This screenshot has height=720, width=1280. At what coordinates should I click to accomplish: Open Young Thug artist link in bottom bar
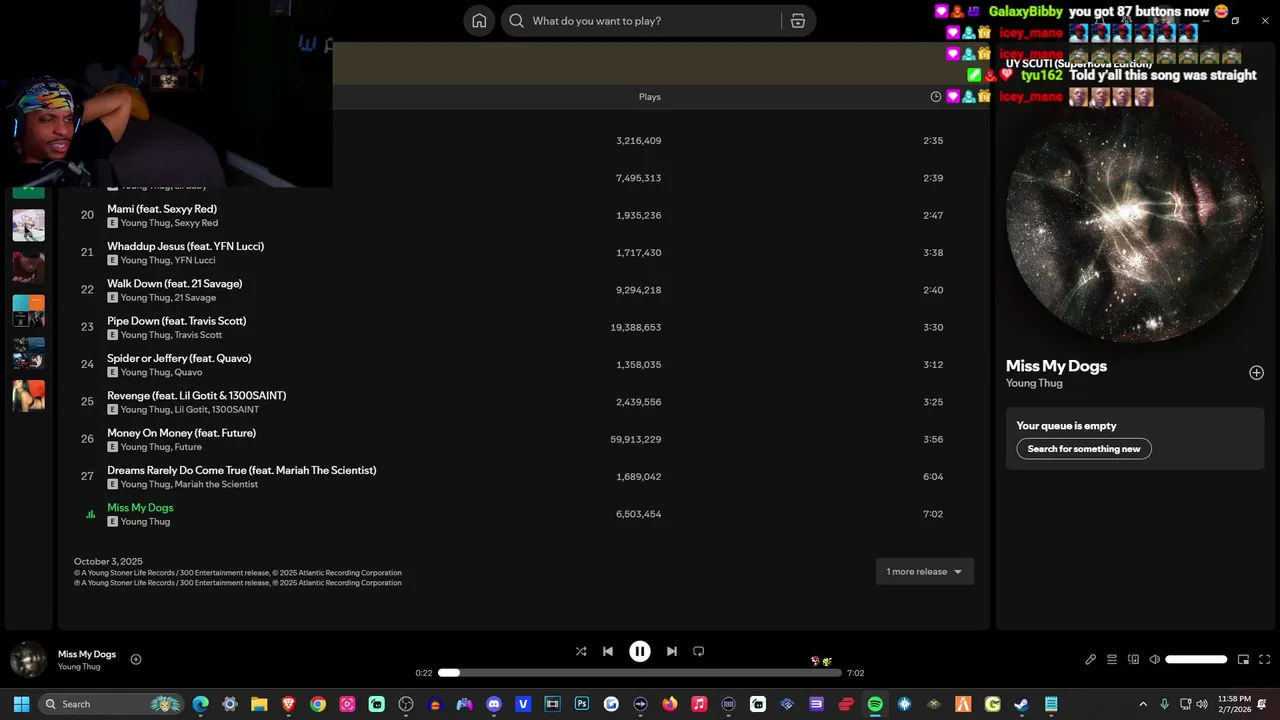coord(79,667)
